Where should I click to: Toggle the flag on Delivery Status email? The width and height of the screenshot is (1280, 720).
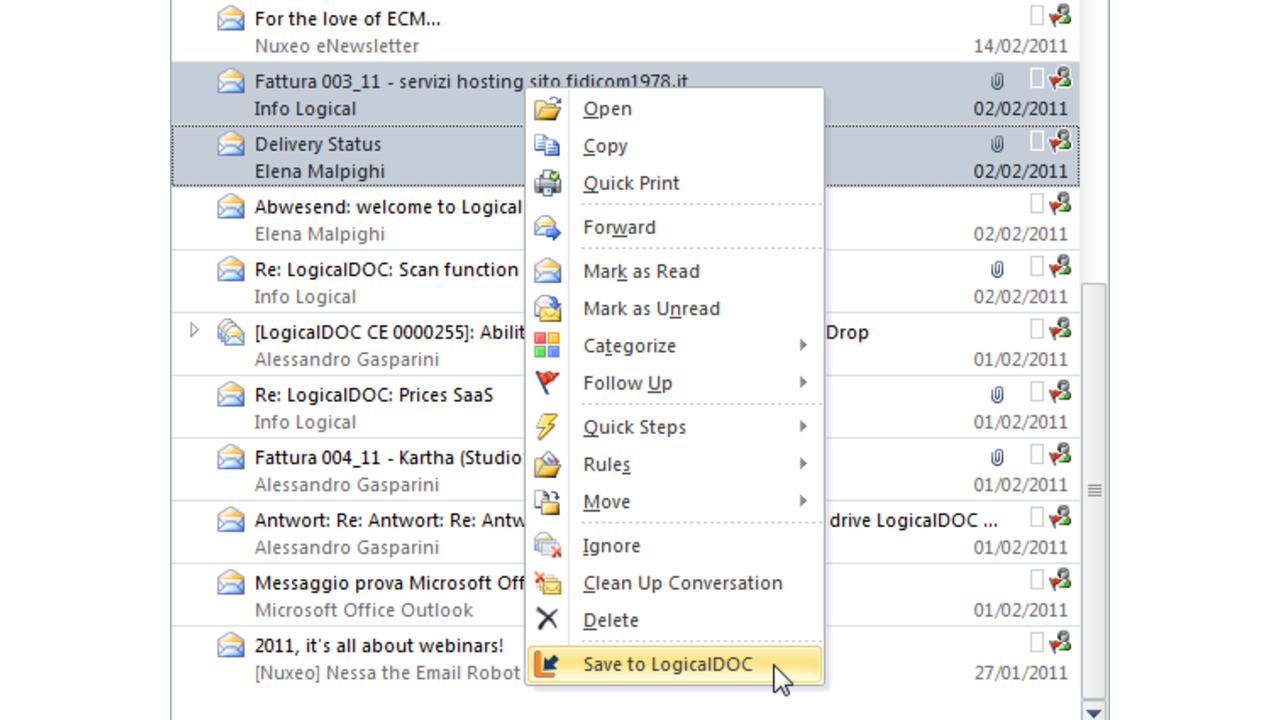[x=1037, y=142]
